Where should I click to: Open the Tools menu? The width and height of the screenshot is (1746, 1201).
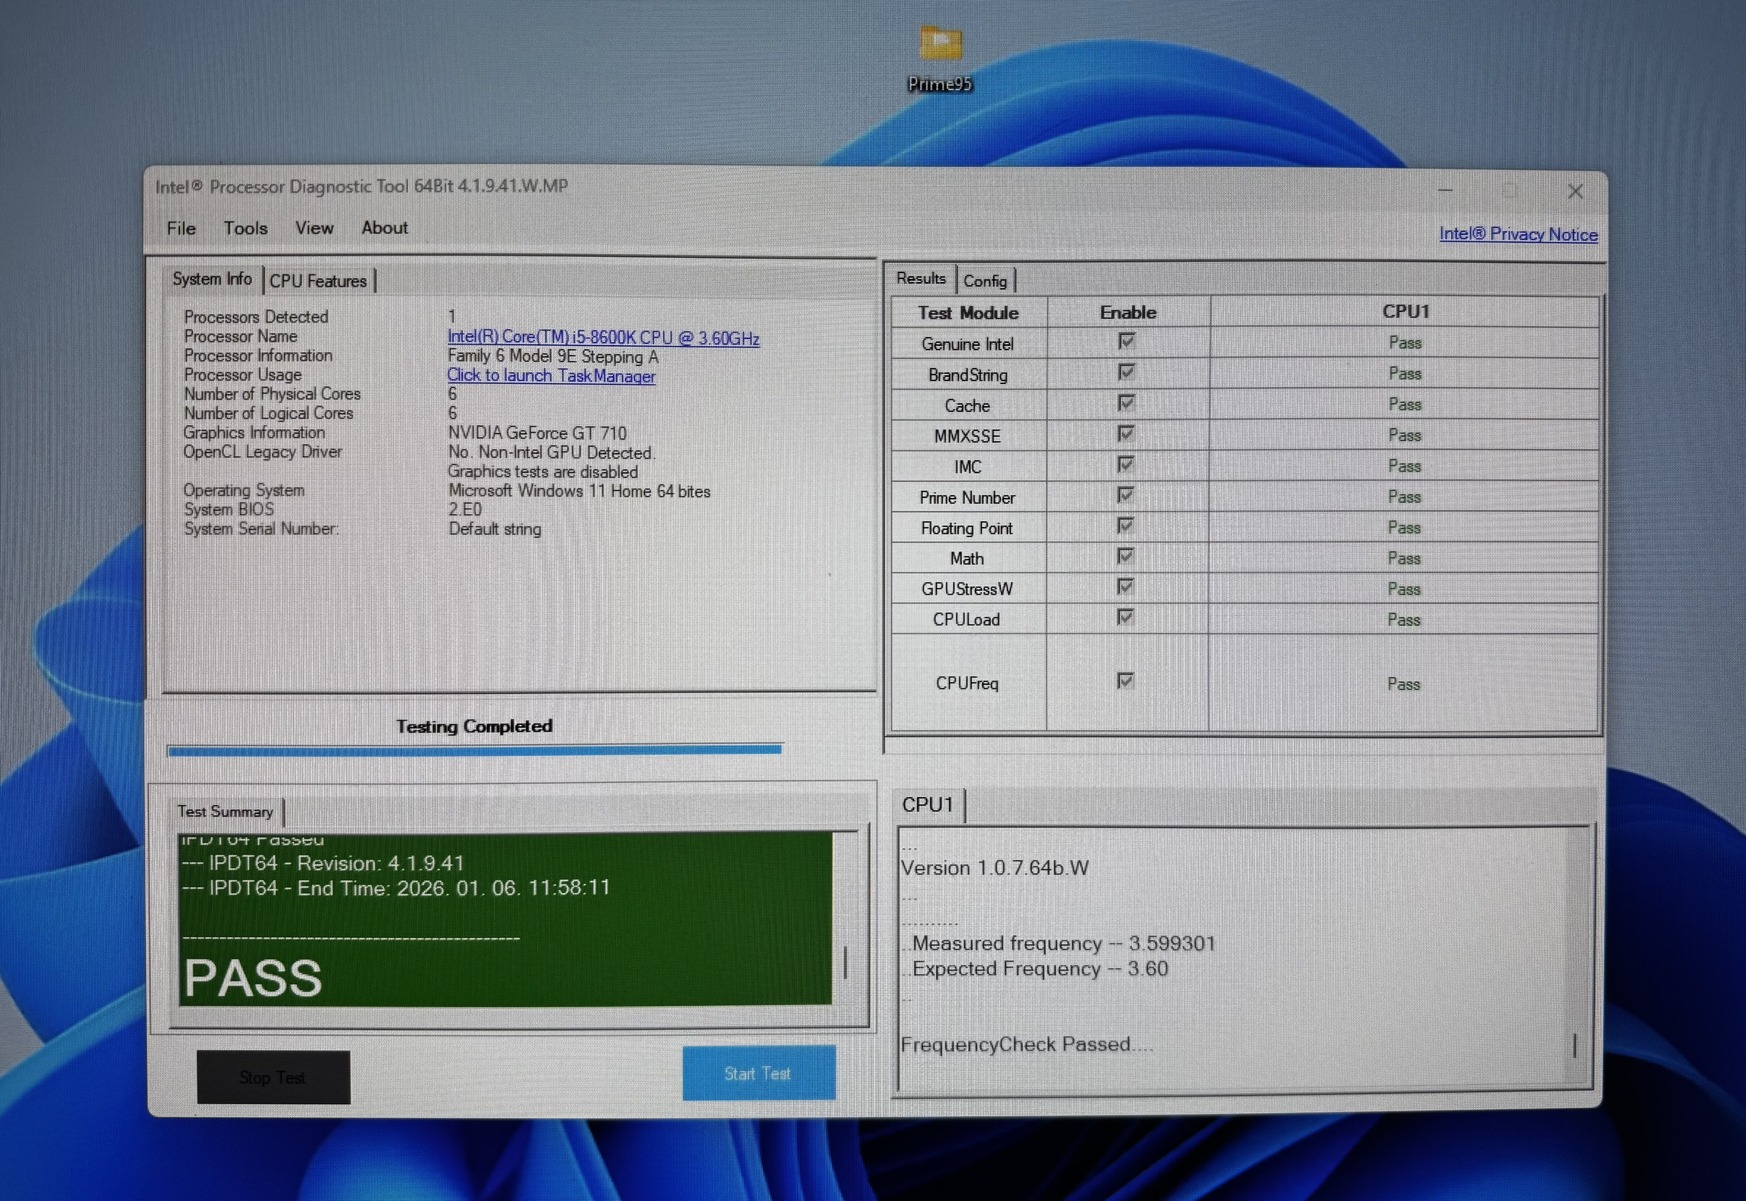coord(245,228)
